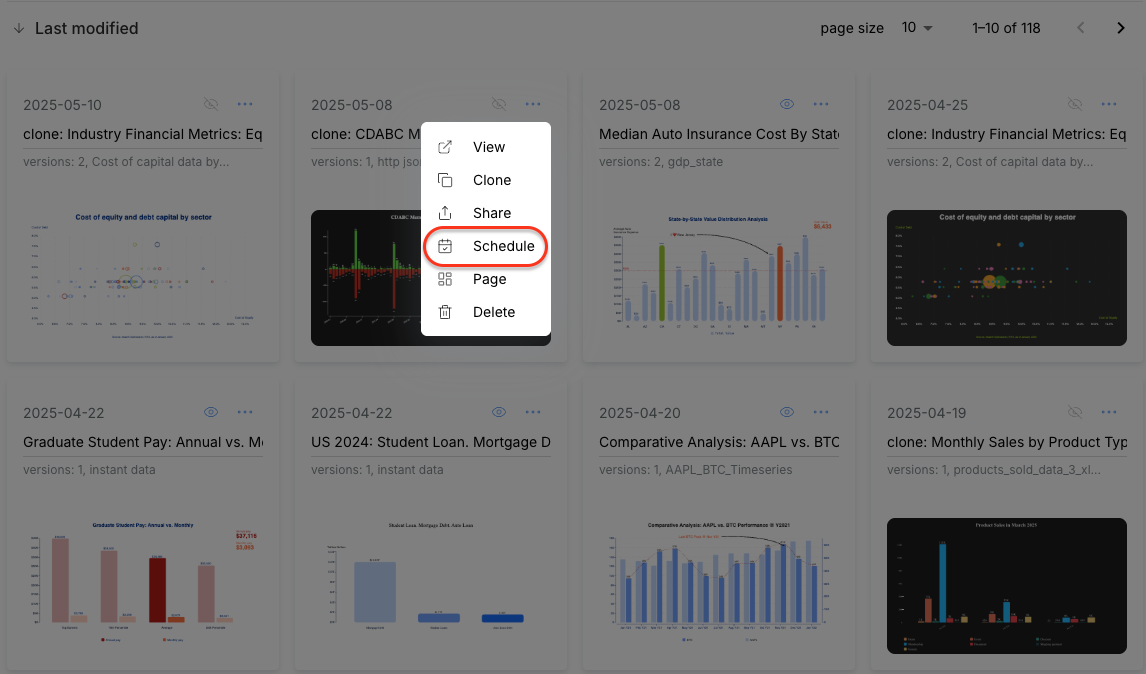
Task: Open Product Sales in March 2025 thumbnail
Action: coord(1007,586)
